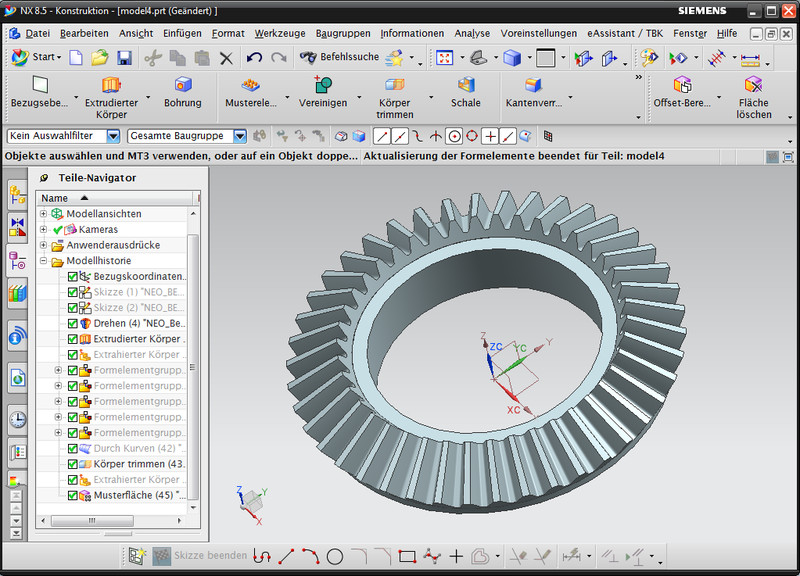The width and height of the screenshot is (800, 576).
Task: Click the Save disk icon
Action: (126, 58)
